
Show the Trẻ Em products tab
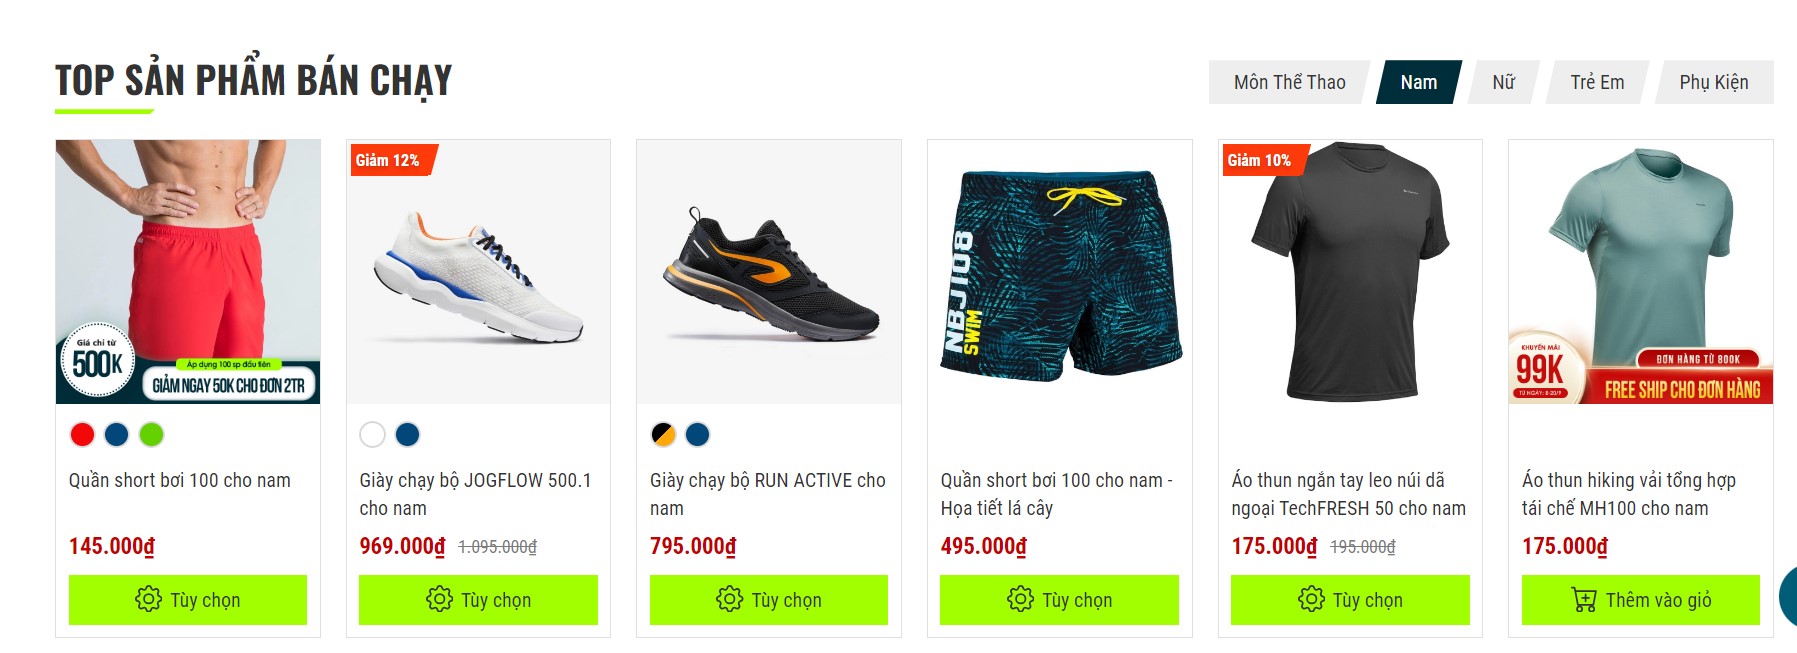(1596, 82)
